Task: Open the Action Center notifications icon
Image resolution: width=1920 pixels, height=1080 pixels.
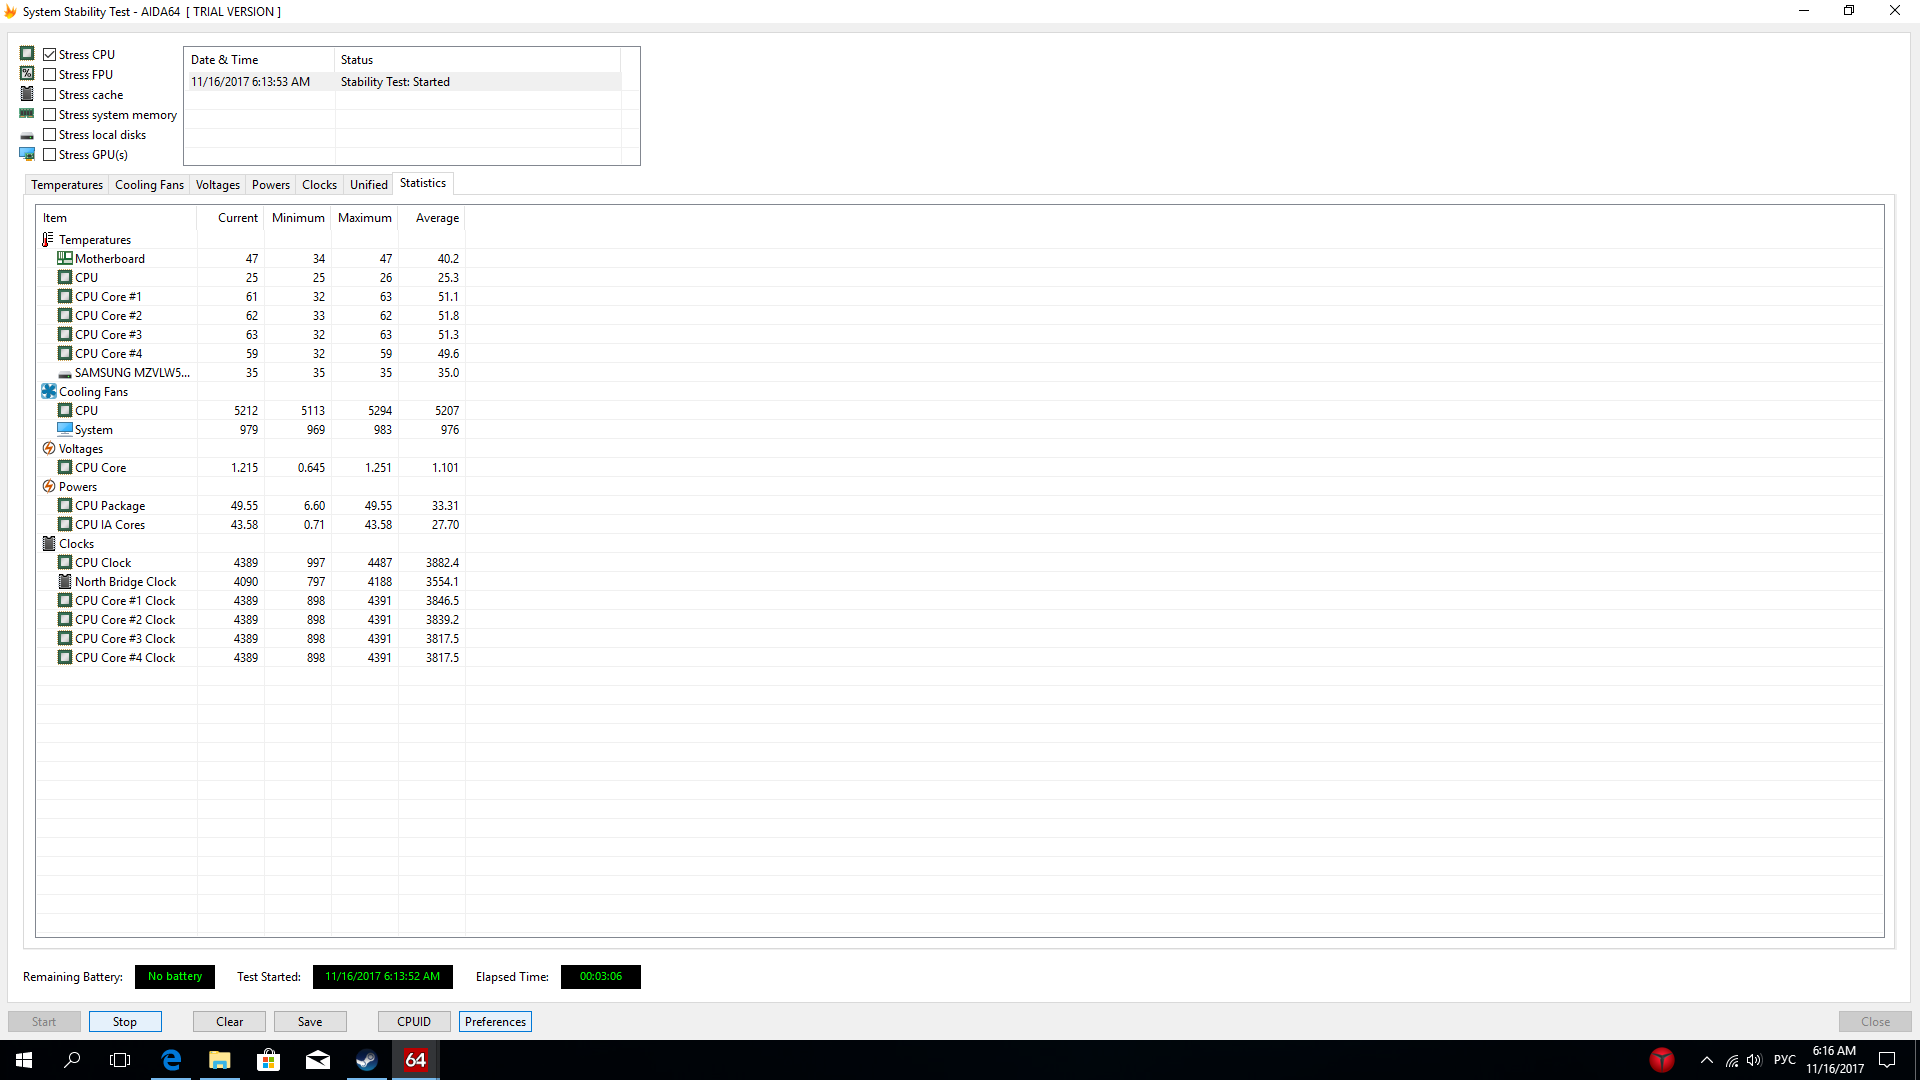Action: point(1887,1060)
